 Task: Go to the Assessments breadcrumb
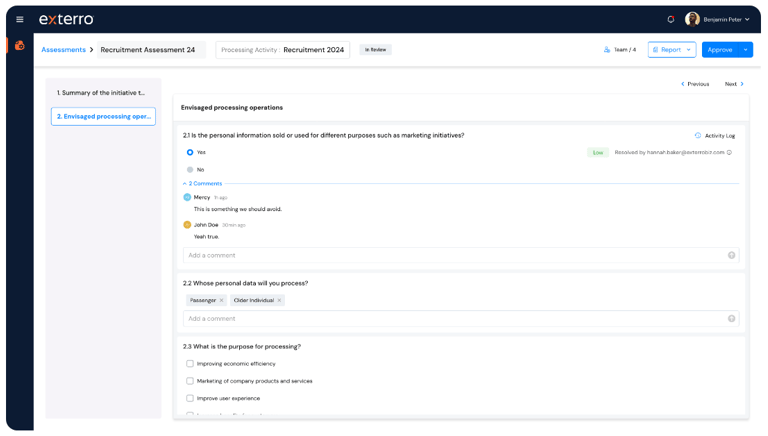click(x=63, y=49)
